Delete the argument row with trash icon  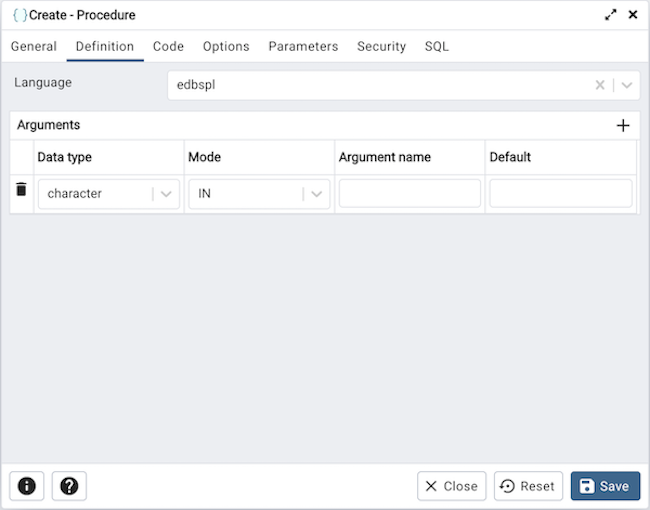(x=21, y=190)
